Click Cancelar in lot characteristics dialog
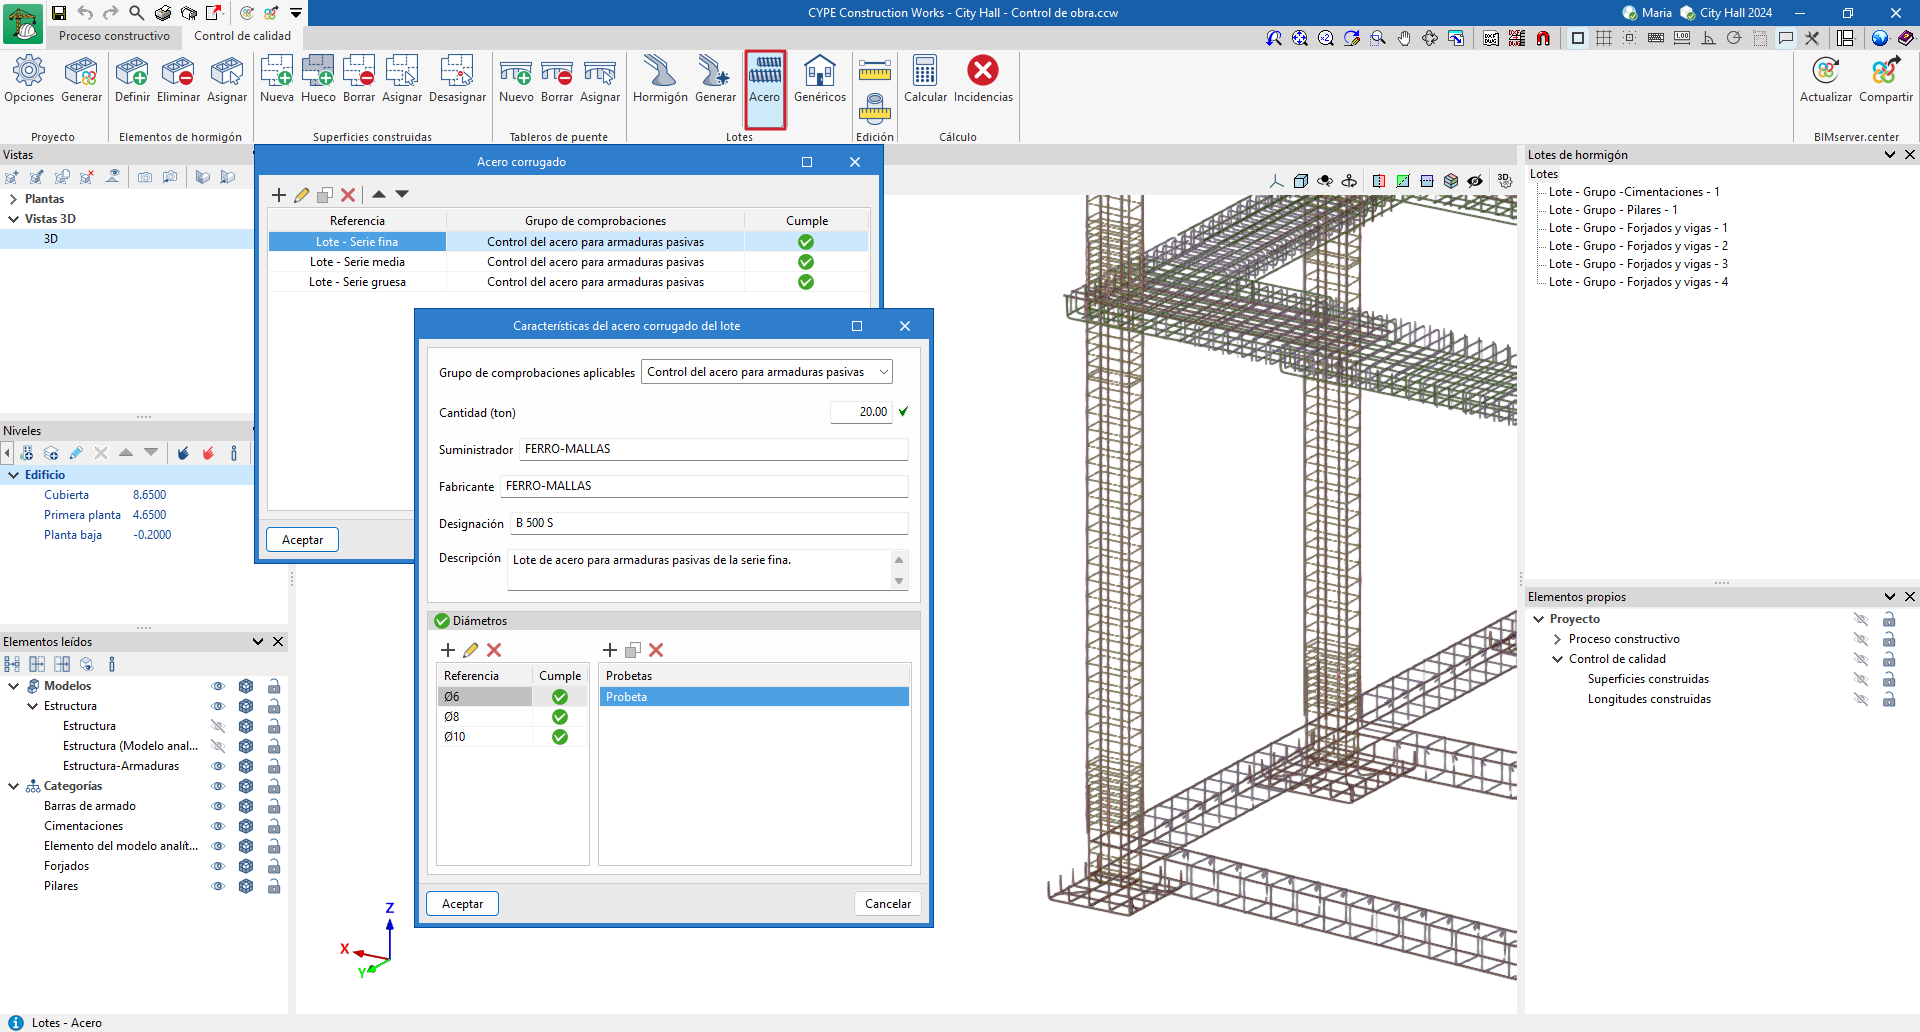 point(887,904)
